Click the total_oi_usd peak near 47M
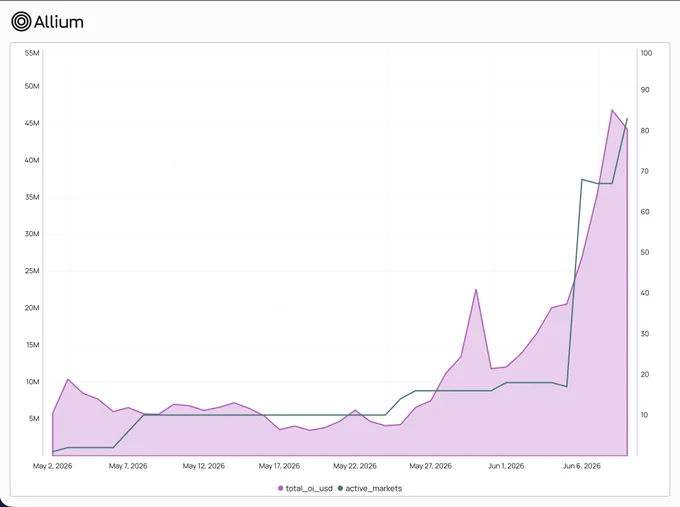Image resolution: width=680 pixels, height=507 pixels. 612,110
